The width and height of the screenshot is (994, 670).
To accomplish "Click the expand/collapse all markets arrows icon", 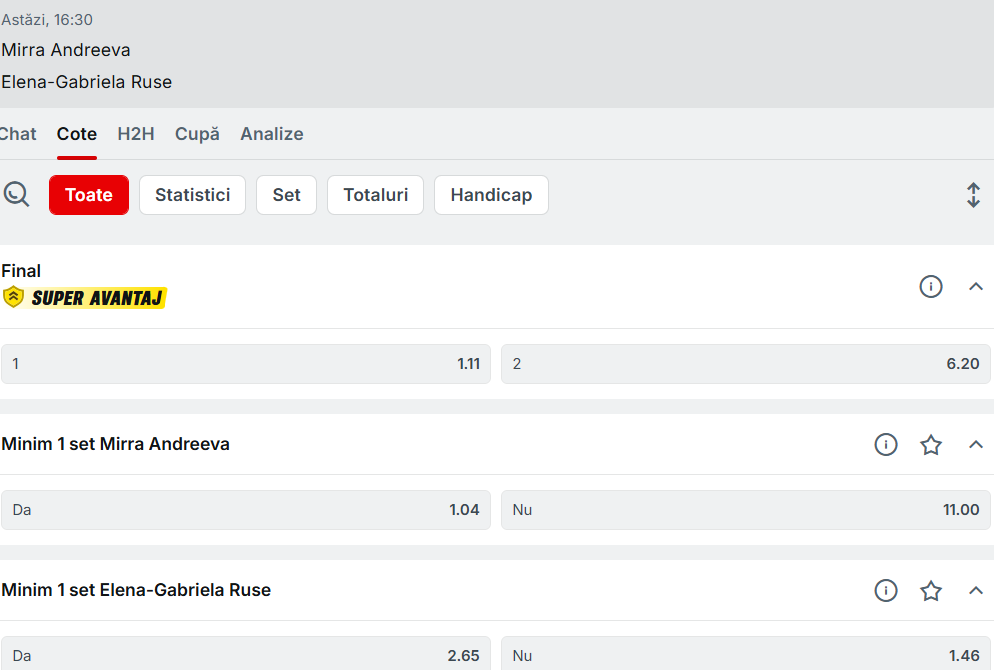I will coord(973,195).
